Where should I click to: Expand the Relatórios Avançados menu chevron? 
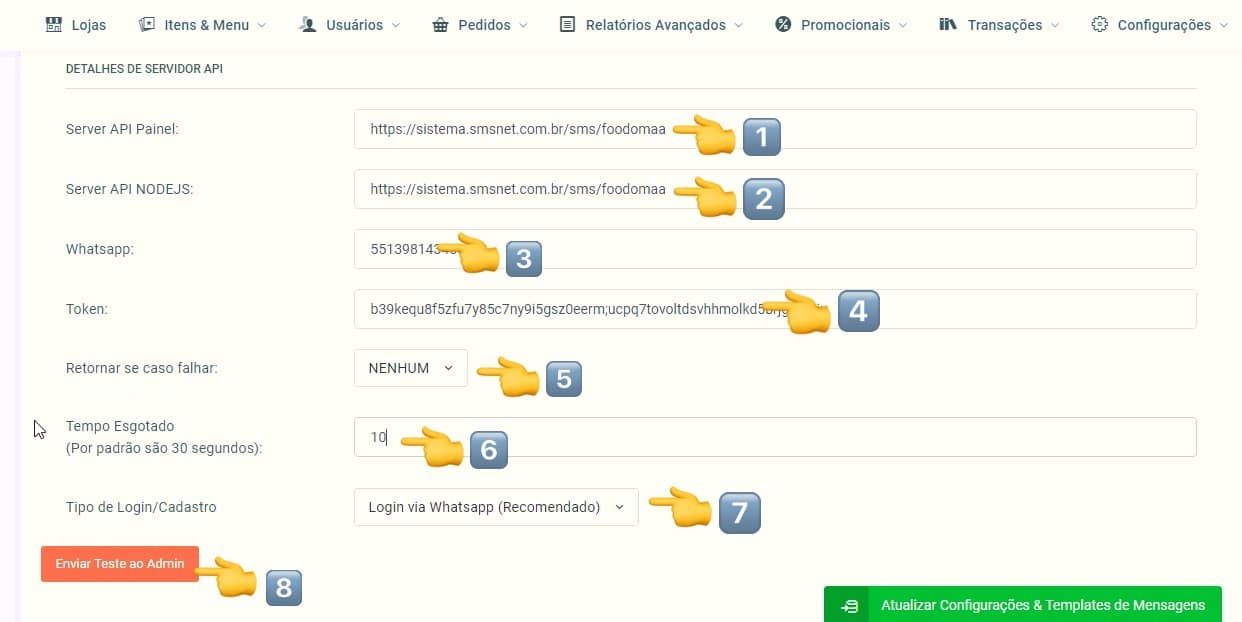coord(738,25)
